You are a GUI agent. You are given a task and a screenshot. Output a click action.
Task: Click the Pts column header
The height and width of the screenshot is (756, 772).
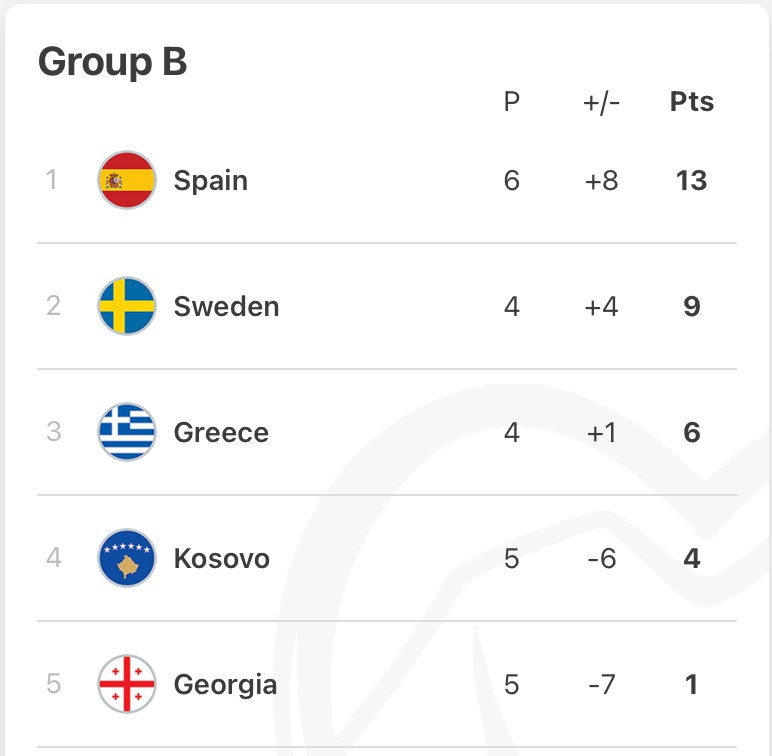click(x=692, y=102)
